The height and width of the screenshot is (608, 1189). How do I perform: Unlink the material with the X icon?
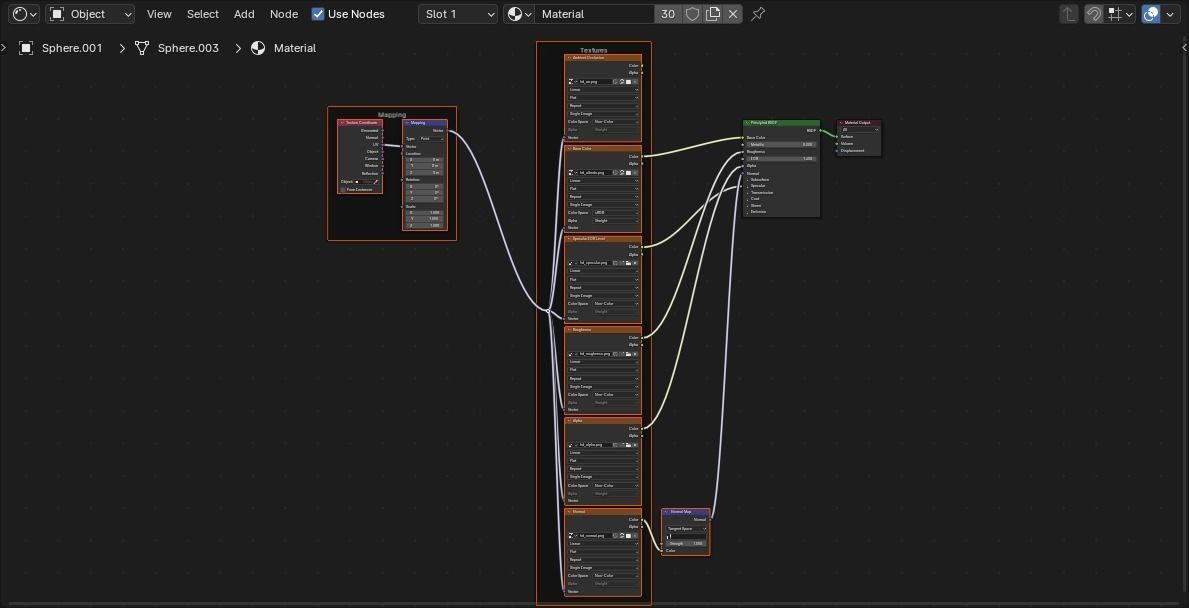coord(733,14)
